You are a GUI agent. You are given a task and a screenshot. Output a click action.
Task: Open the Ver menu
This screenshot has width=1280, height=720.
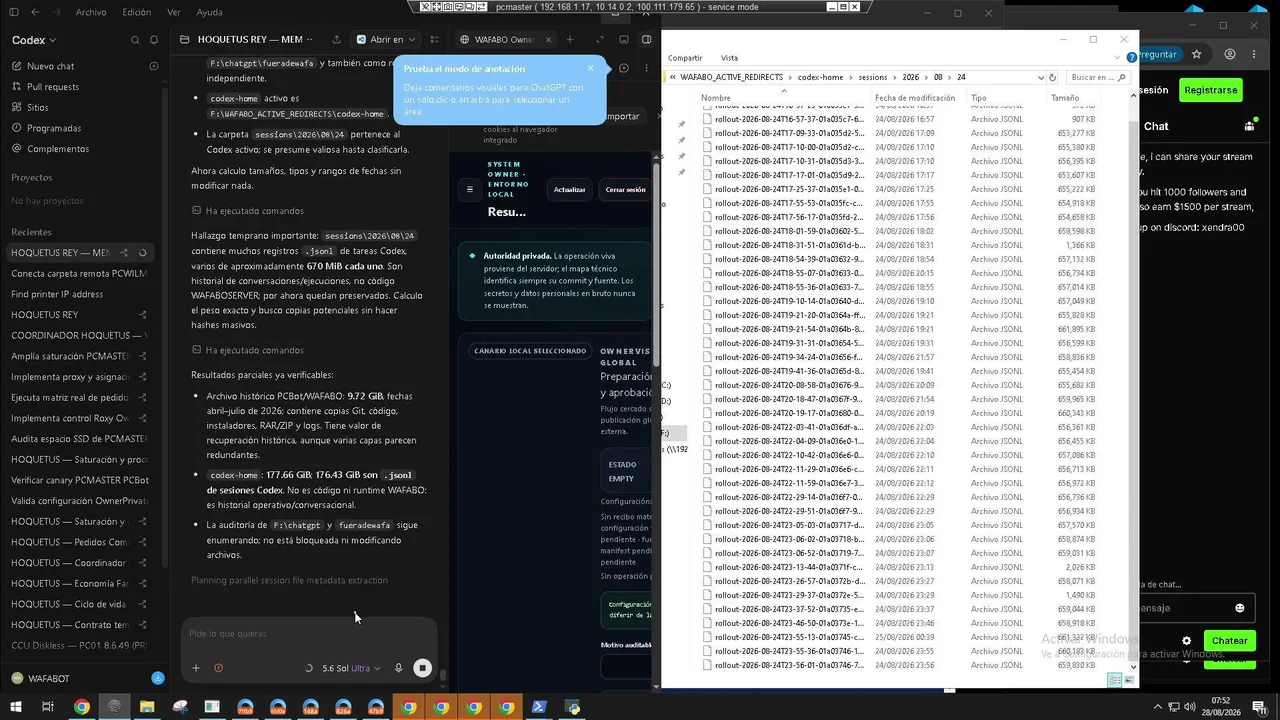[174, 12]
